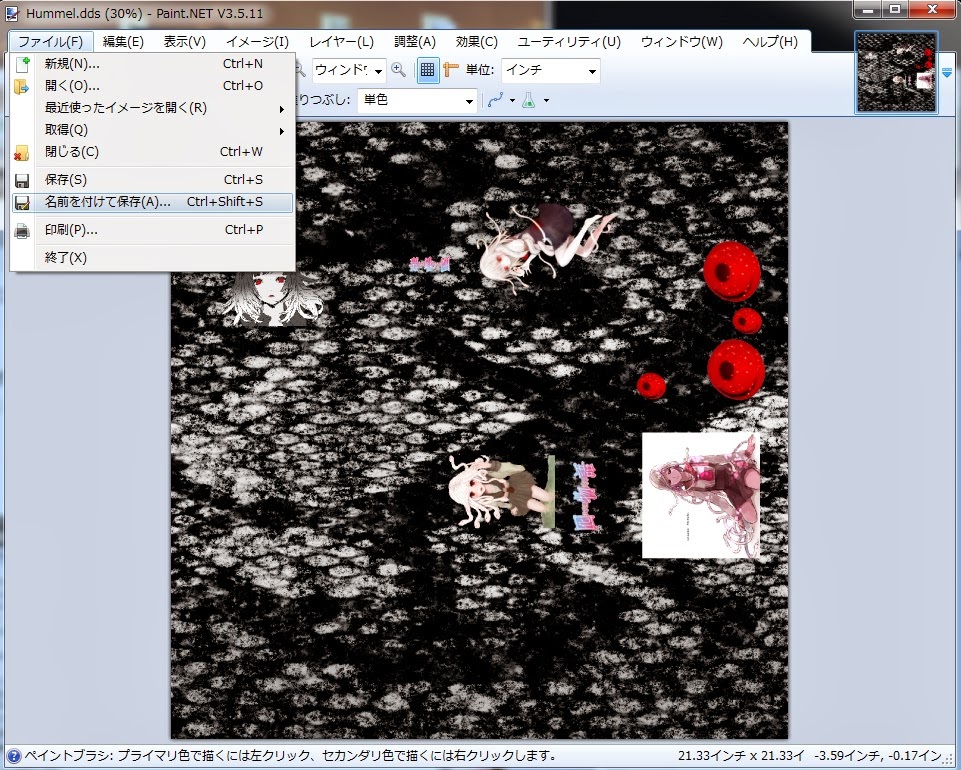
Task: Choose 名前を付けて保存(A) from the File menu
Action: (152, 202)
